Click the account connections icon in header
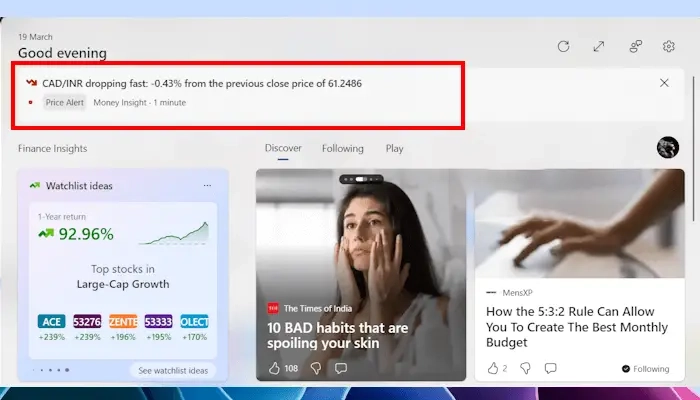This screenshot has height=400, width=700. tap(635, 47)
